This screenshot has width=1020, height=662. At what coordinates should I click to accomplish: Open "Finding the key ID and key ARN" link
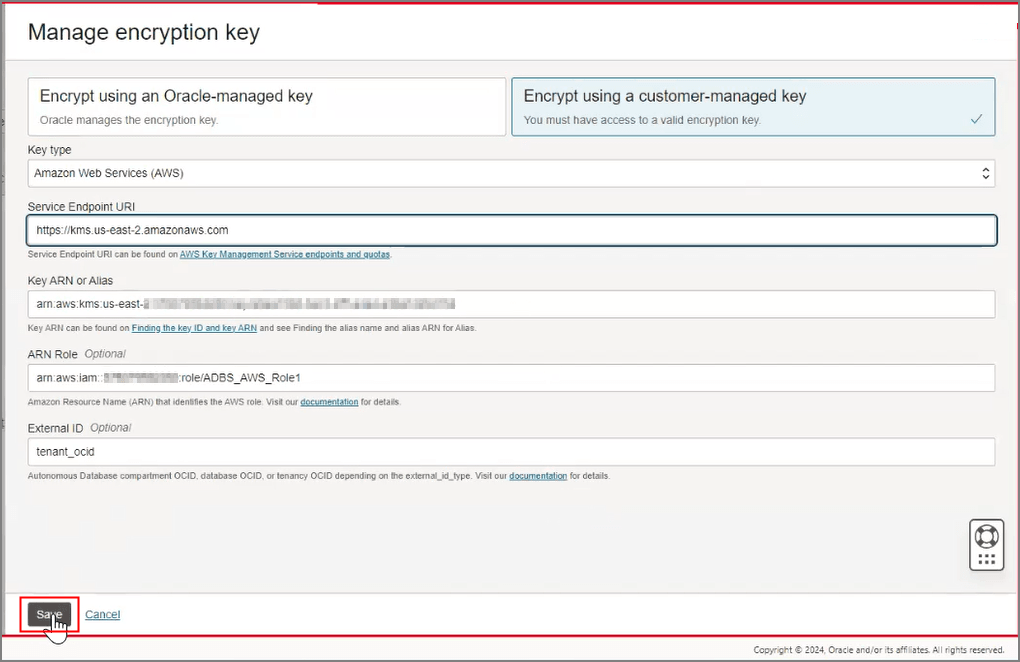(194, 327)
